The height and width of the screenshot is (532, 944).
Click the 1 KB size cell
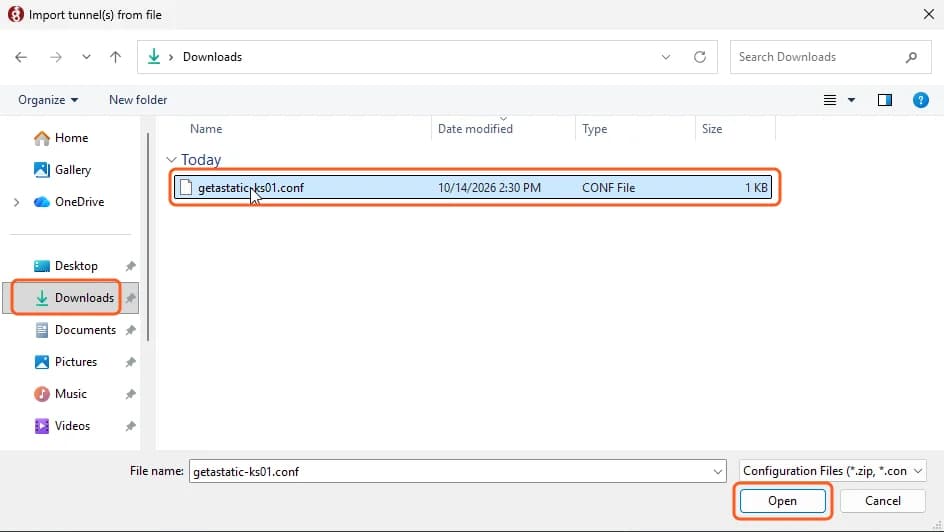[756, 188]
